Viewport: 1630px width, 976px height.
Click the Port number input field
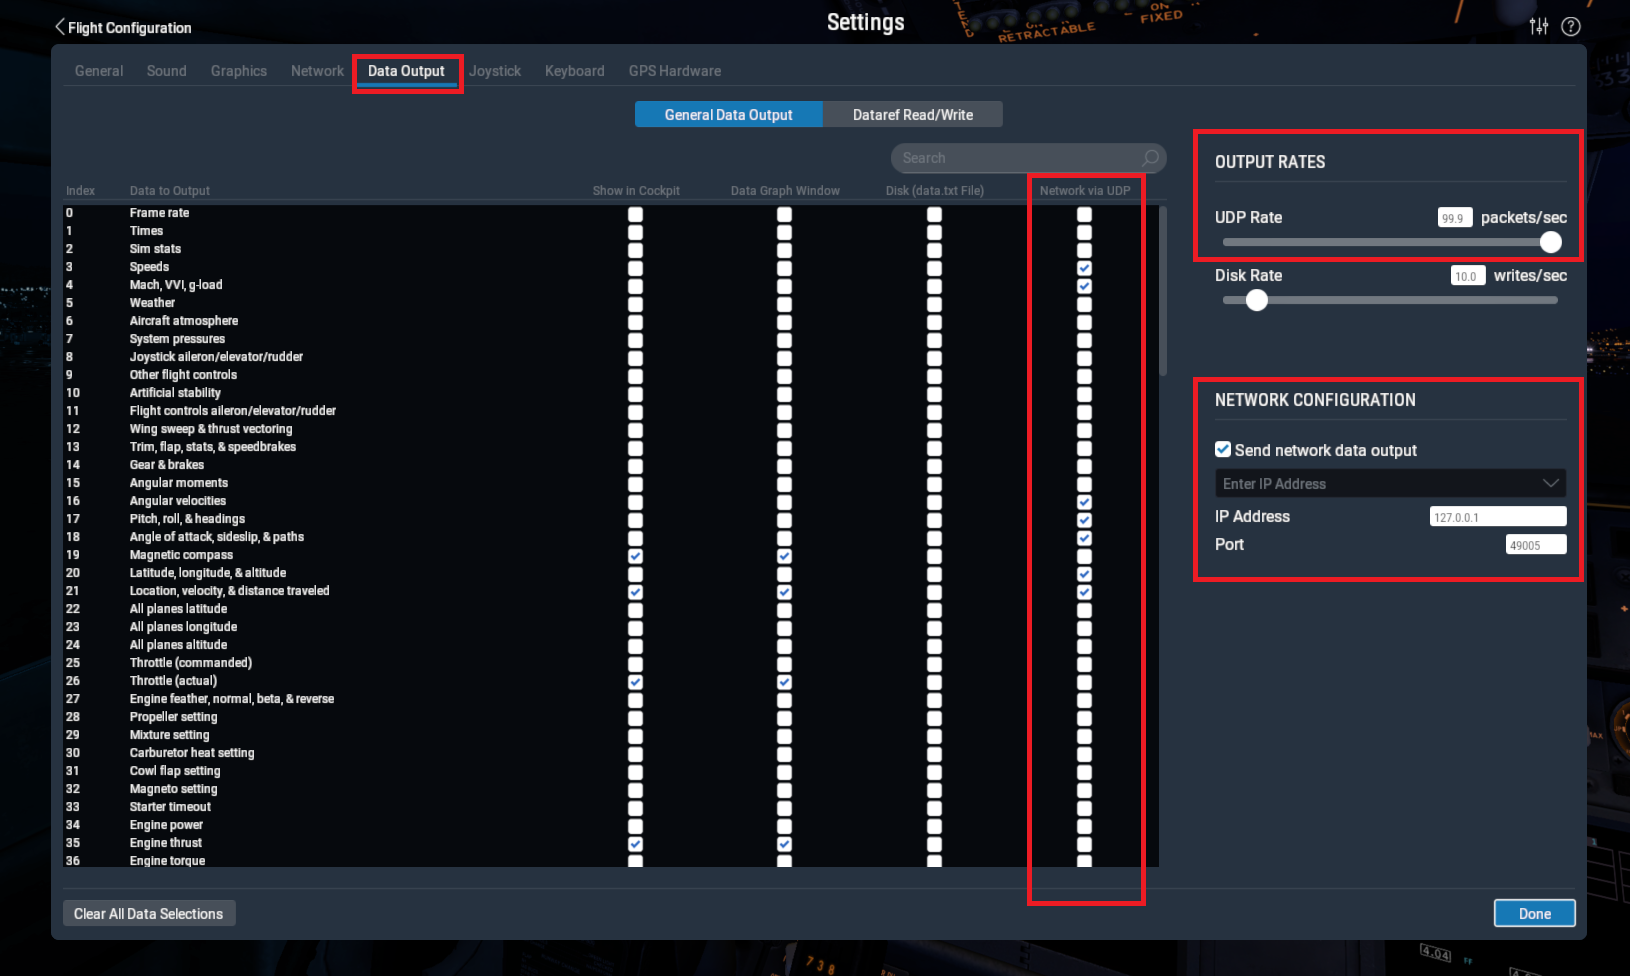click(1535, 545)
